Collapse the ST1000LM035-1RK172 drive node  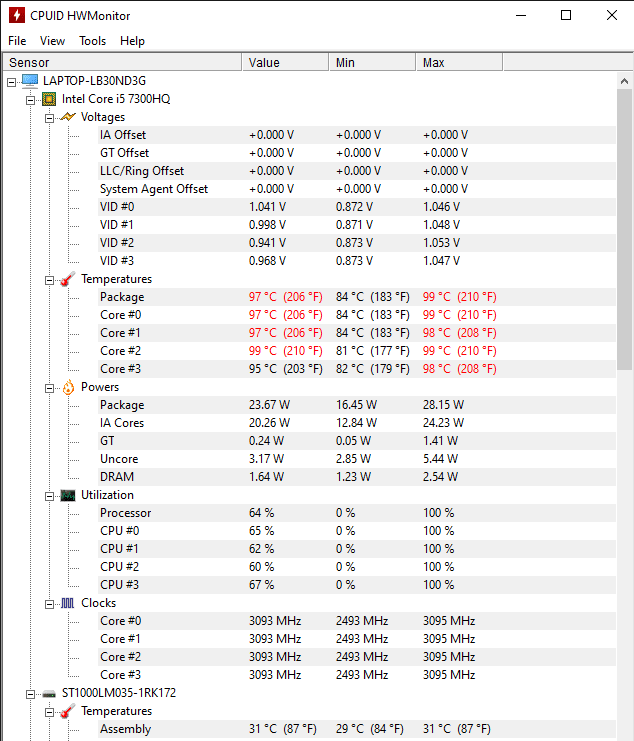[31, 694]
